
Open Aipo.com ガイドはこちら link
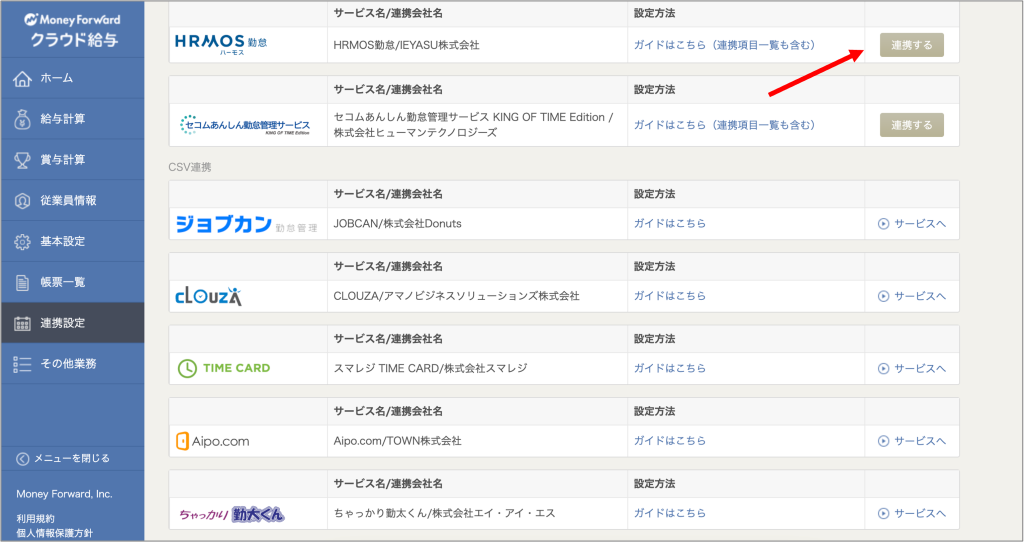click(x=670, y=441)
